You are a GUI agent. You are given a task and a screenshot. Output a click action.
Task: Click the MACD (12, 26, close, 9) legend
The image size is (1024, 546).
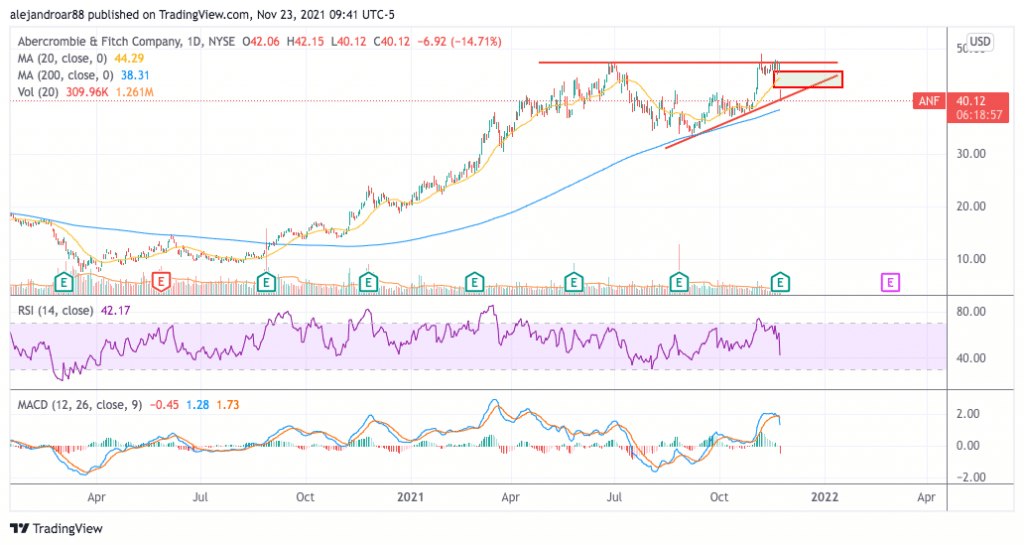[79, 404]
